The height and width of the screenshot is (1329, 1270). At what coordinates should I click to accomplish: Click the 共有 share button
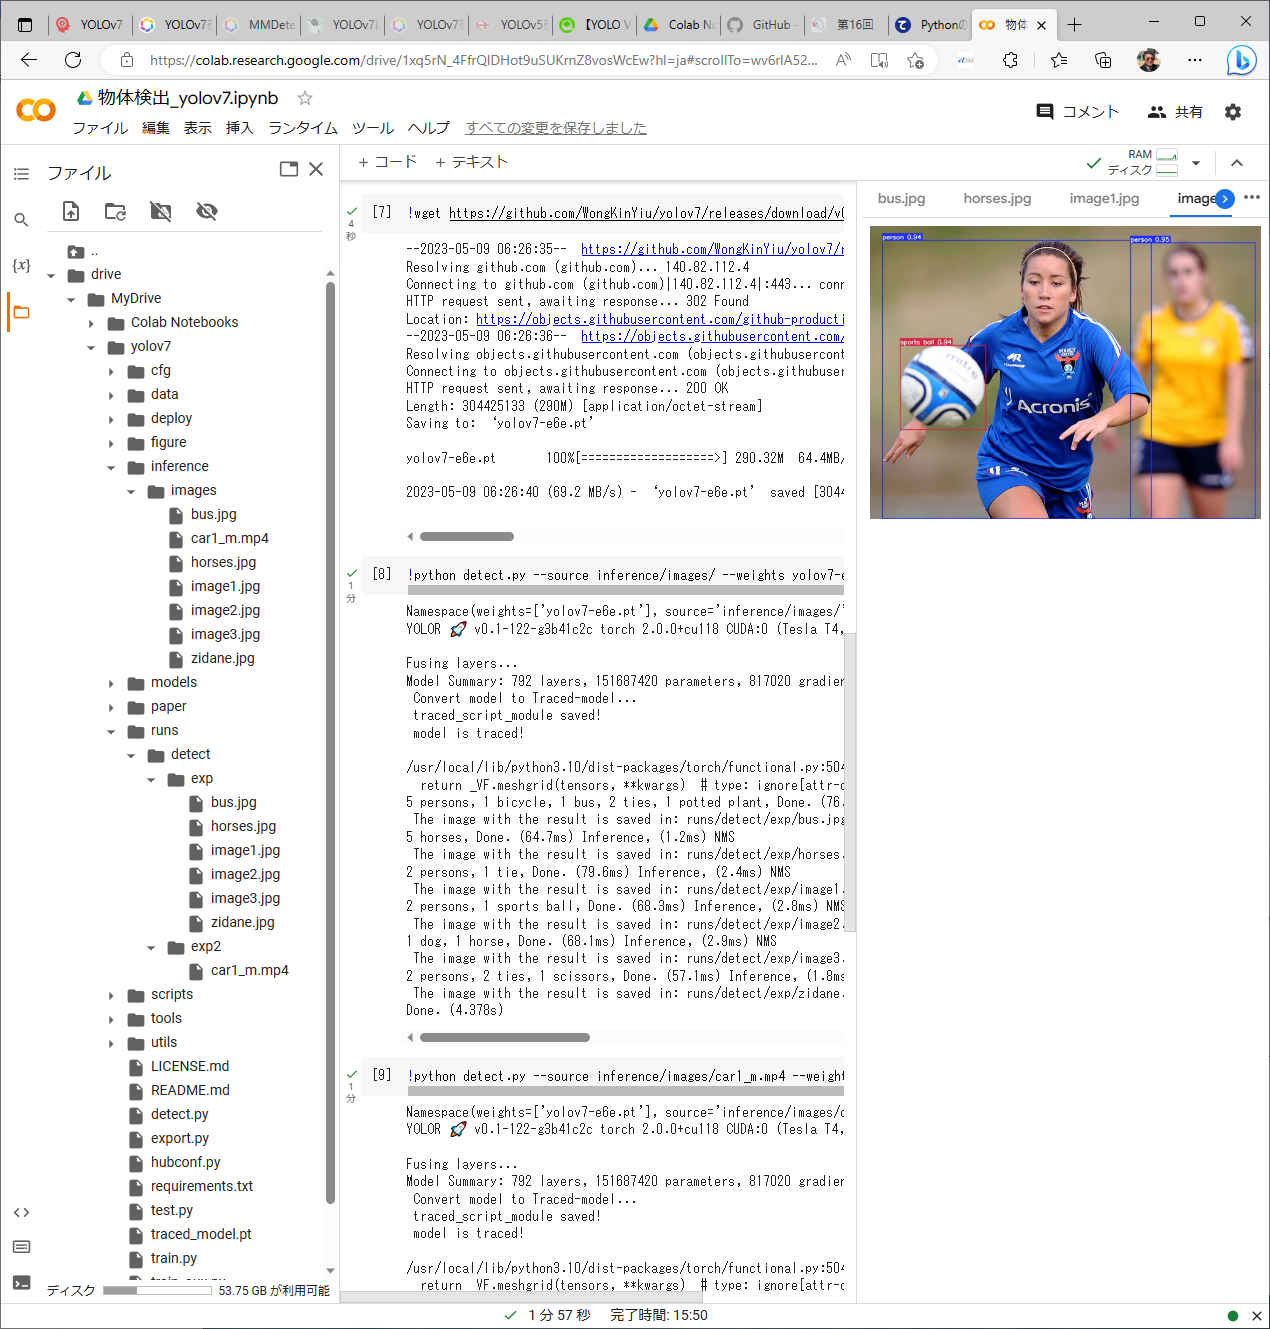(x=1175, y=112)
